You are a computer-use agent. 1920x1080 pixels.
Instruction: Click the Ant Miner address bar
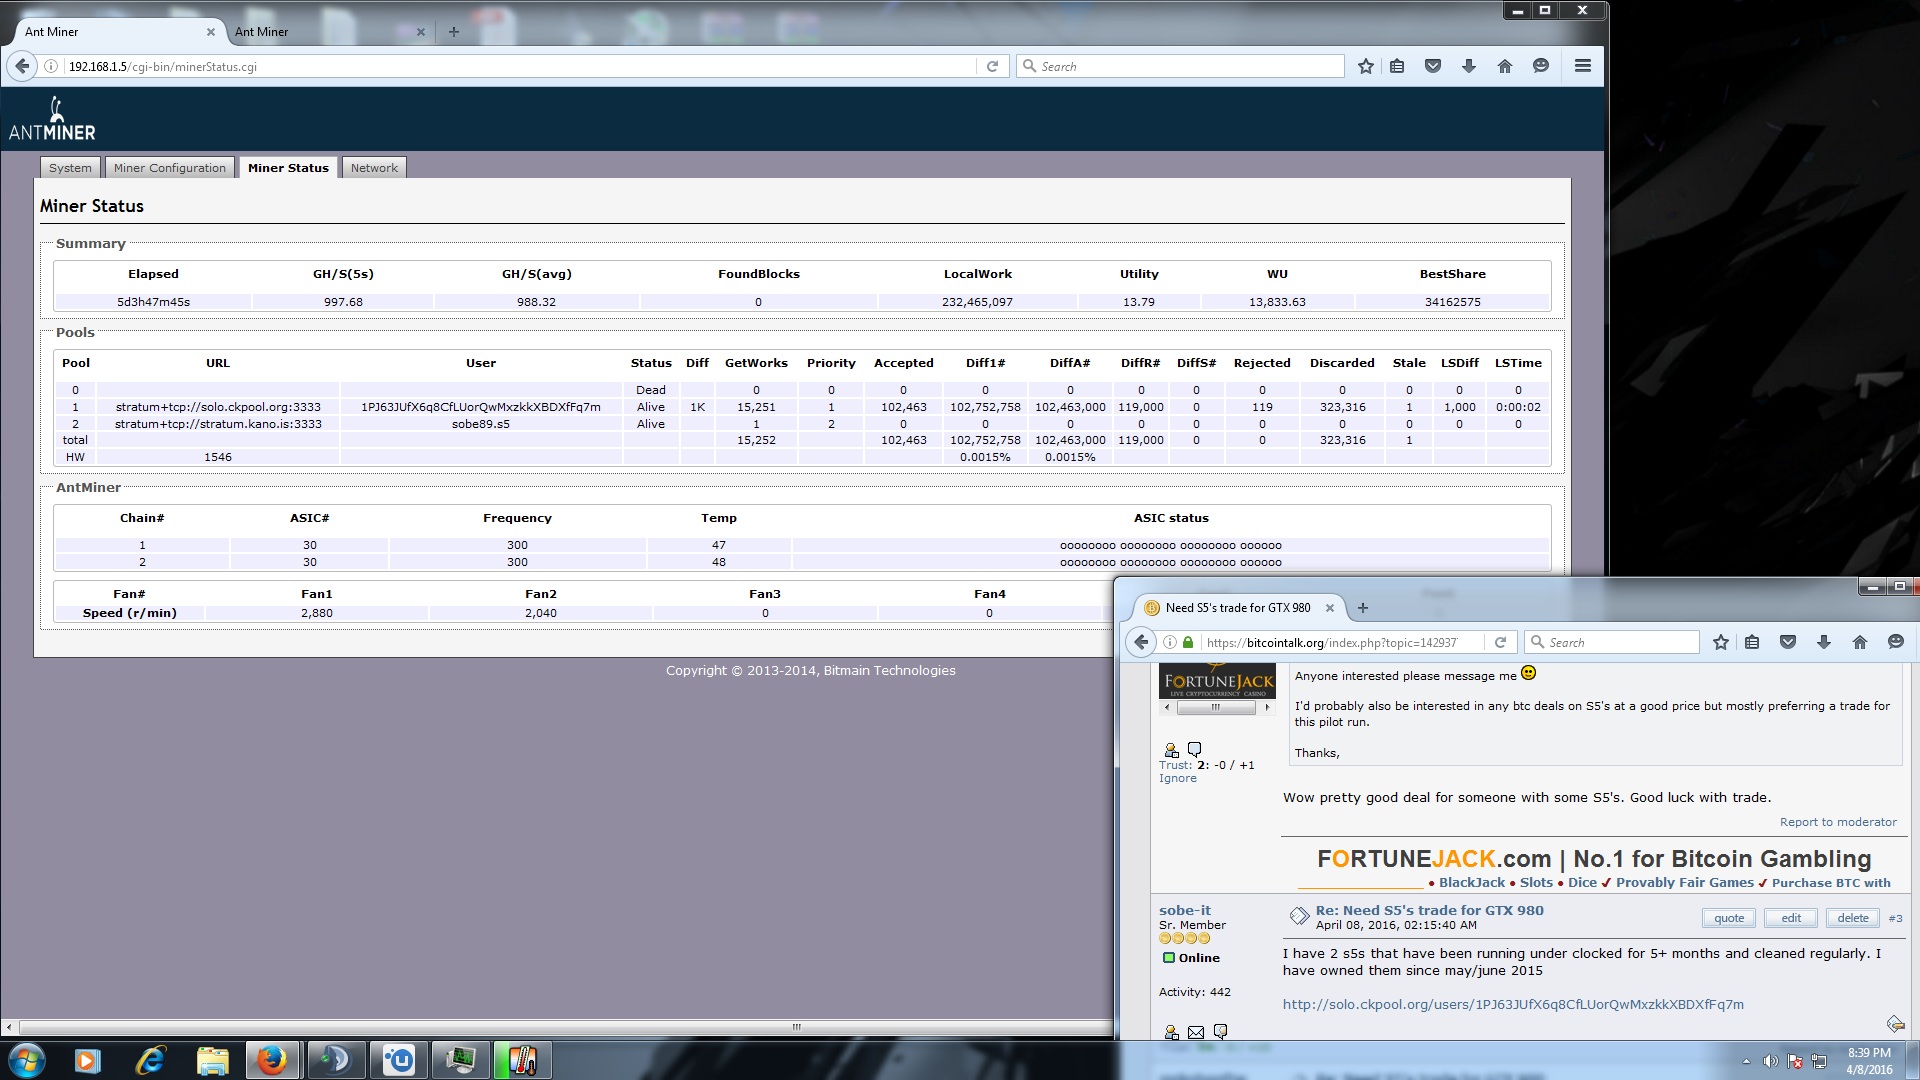pyautogui.click(x=520, y=66)
